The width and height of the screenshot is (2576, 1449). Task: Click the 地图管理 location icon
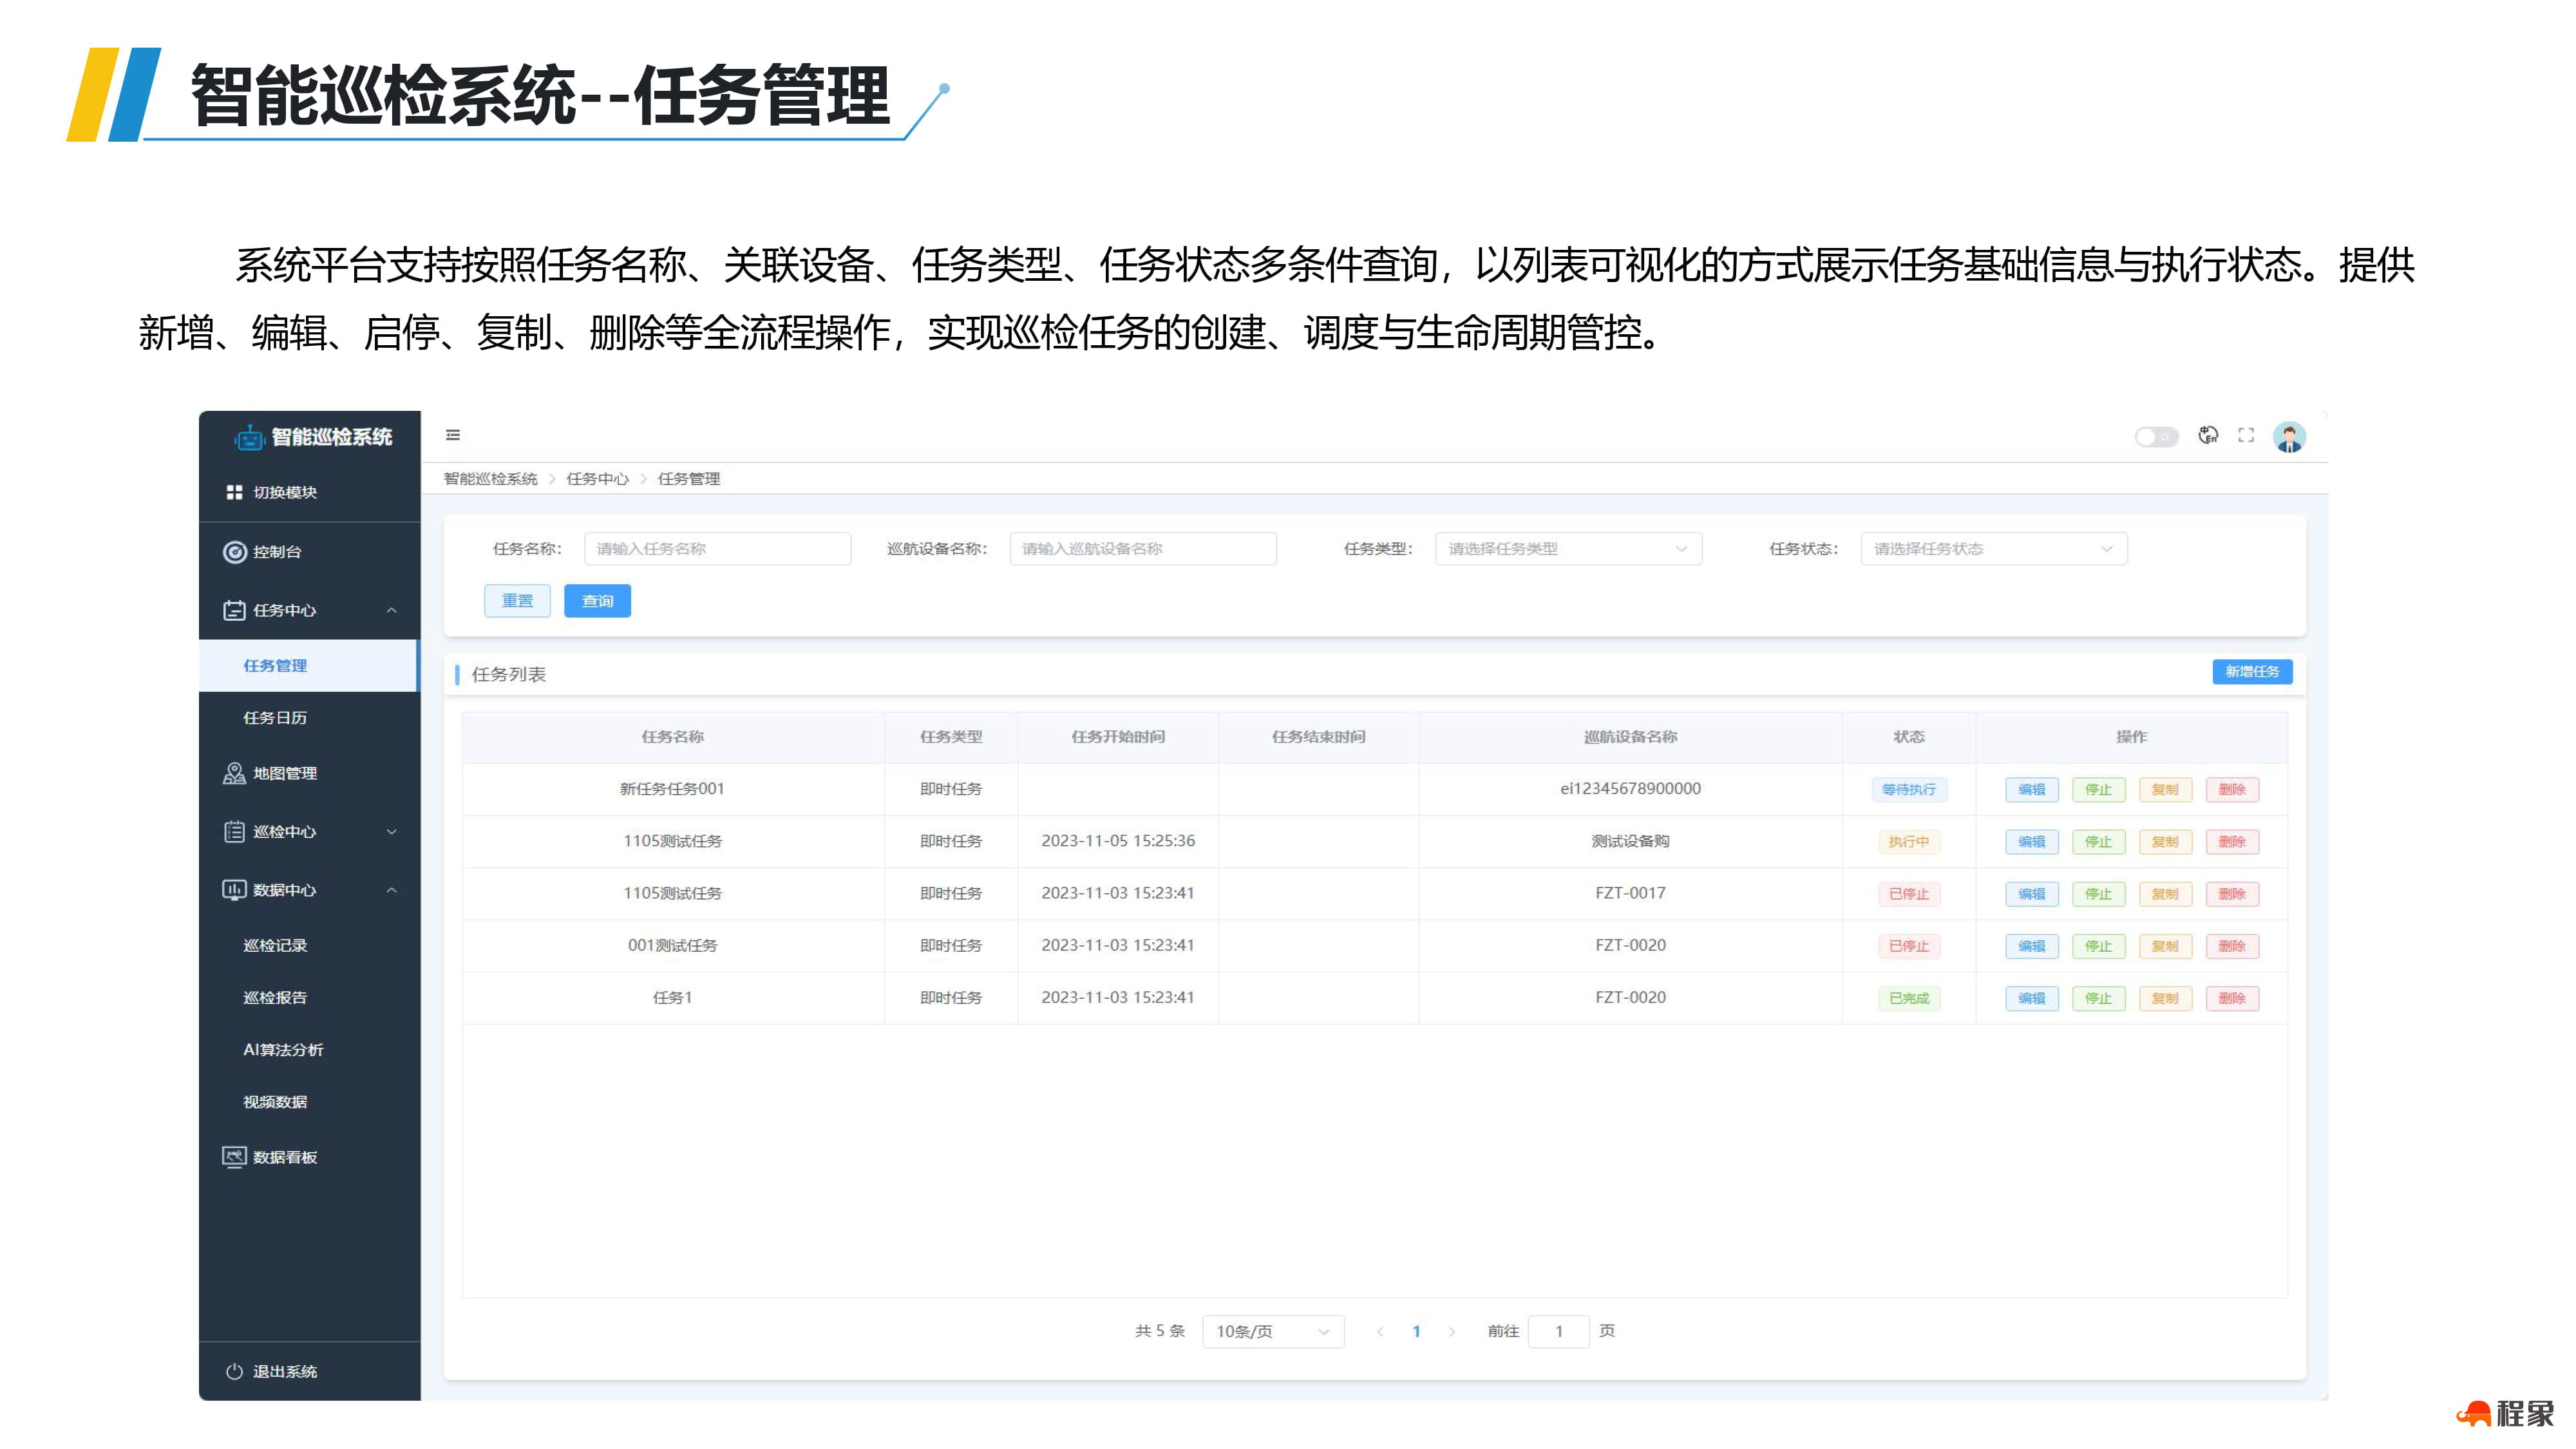click(x=234, y=773)
